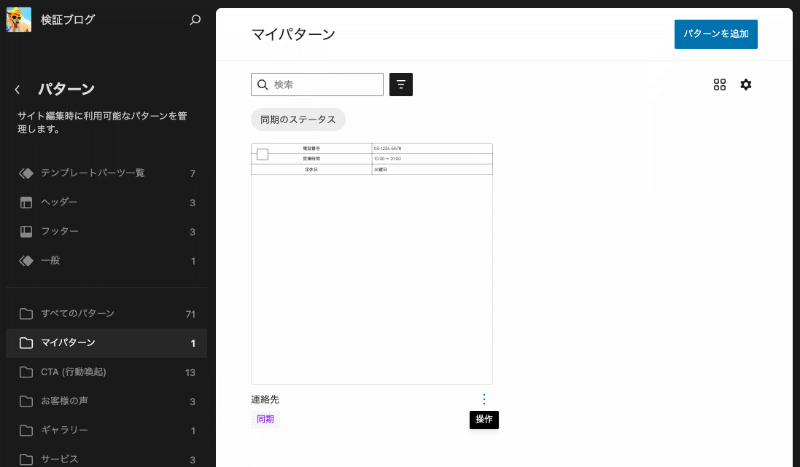Image resolution: width=800 pixels, height=467 pixels.
Task: Open the ヘッダー category
Action: point(106,203)
